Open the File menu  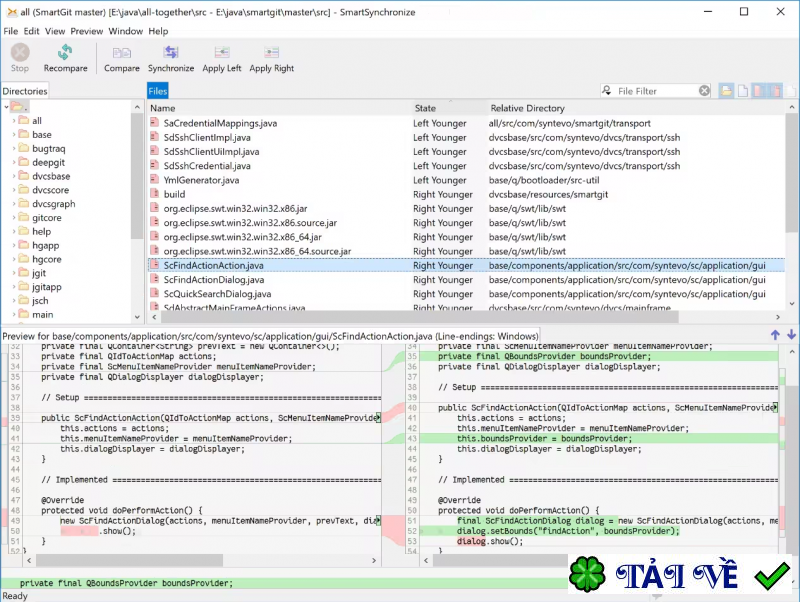tap(10, 31)
